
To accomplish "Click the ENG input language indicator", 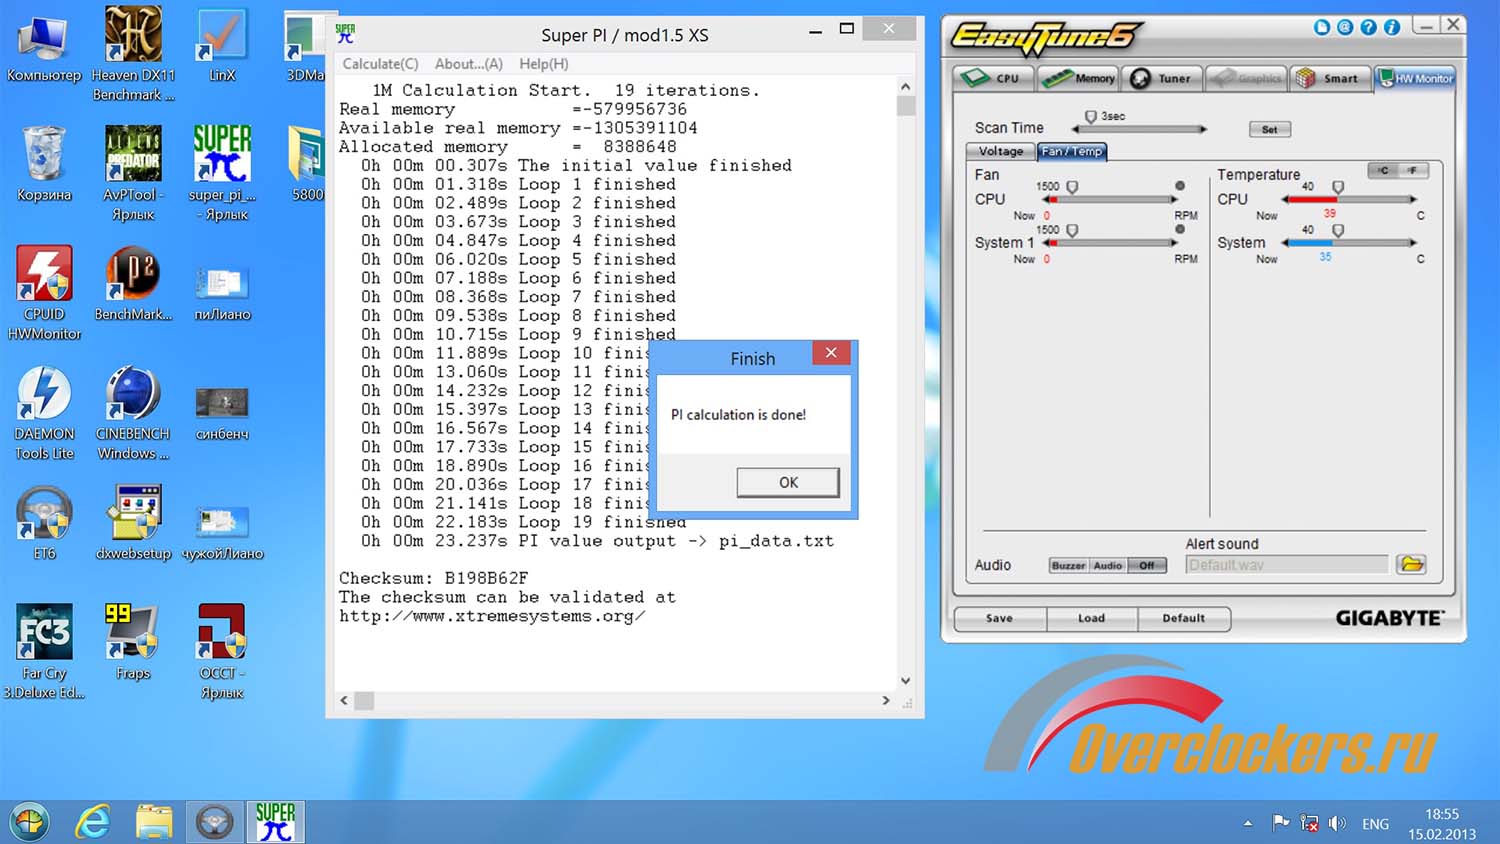I will click(1375, 824).
